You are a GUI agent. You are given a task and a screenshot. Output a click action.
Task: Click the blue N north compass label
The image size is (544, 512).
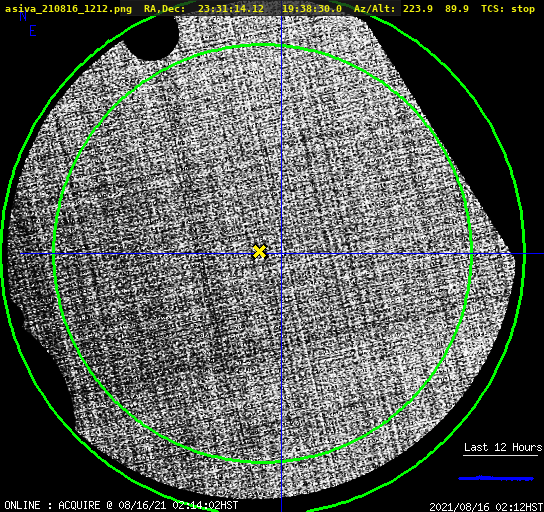[23, 16]
